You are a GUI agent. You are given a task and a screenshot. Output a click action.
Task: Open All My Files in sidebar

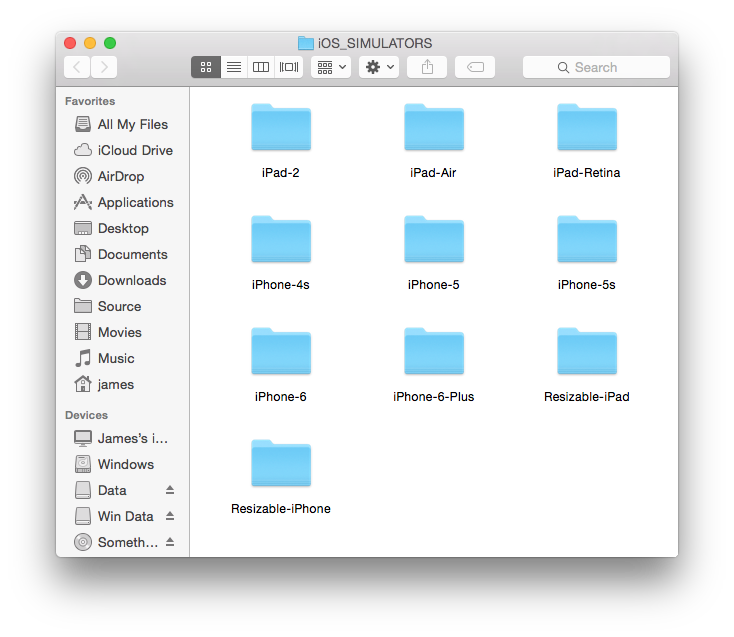click(x=123, y=124)
